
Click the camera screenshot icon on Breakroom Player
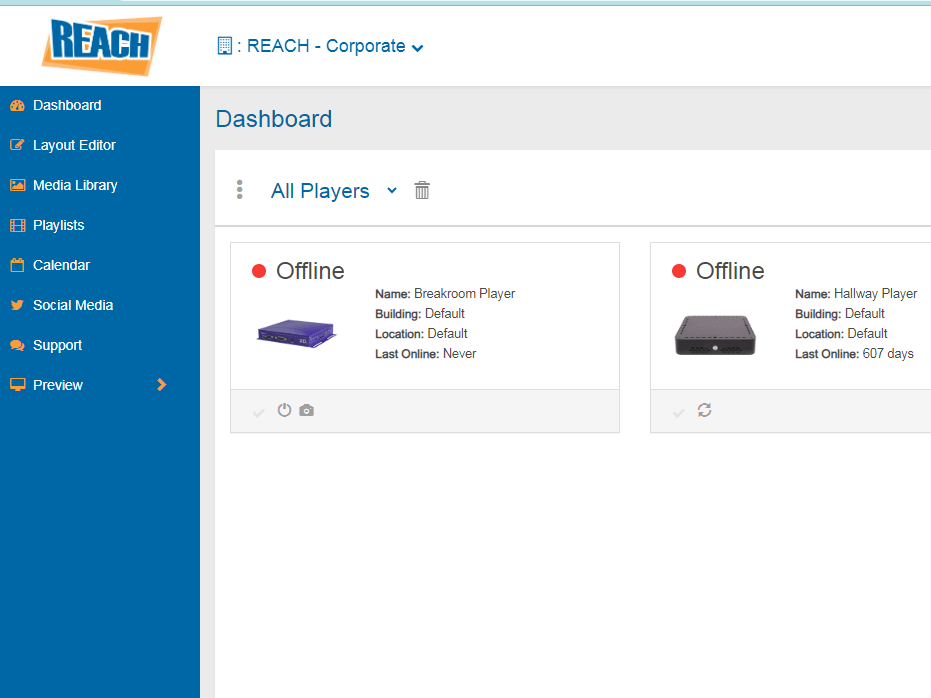(x=306, y=410)
